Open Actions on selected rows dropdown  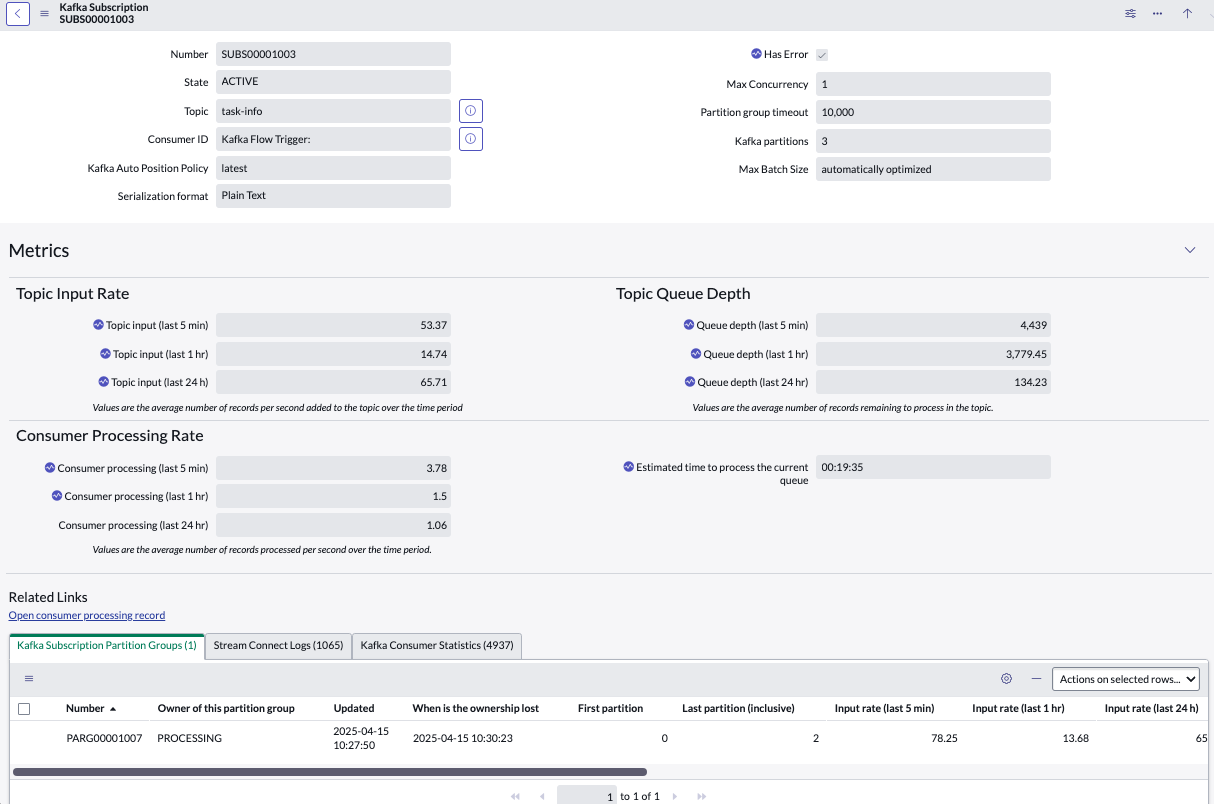[x=1126, y=679]
